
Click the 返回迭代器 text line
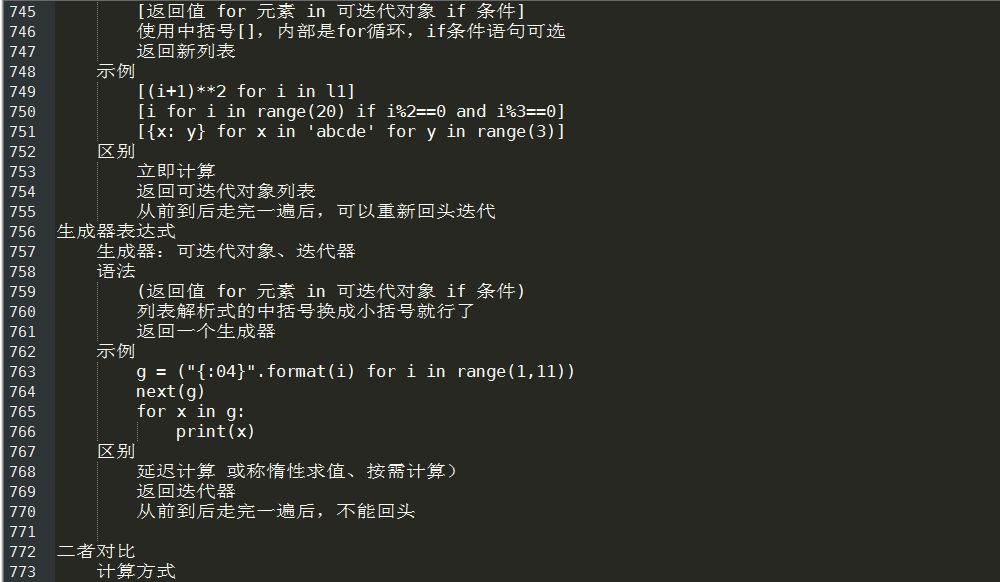(186, 491)
